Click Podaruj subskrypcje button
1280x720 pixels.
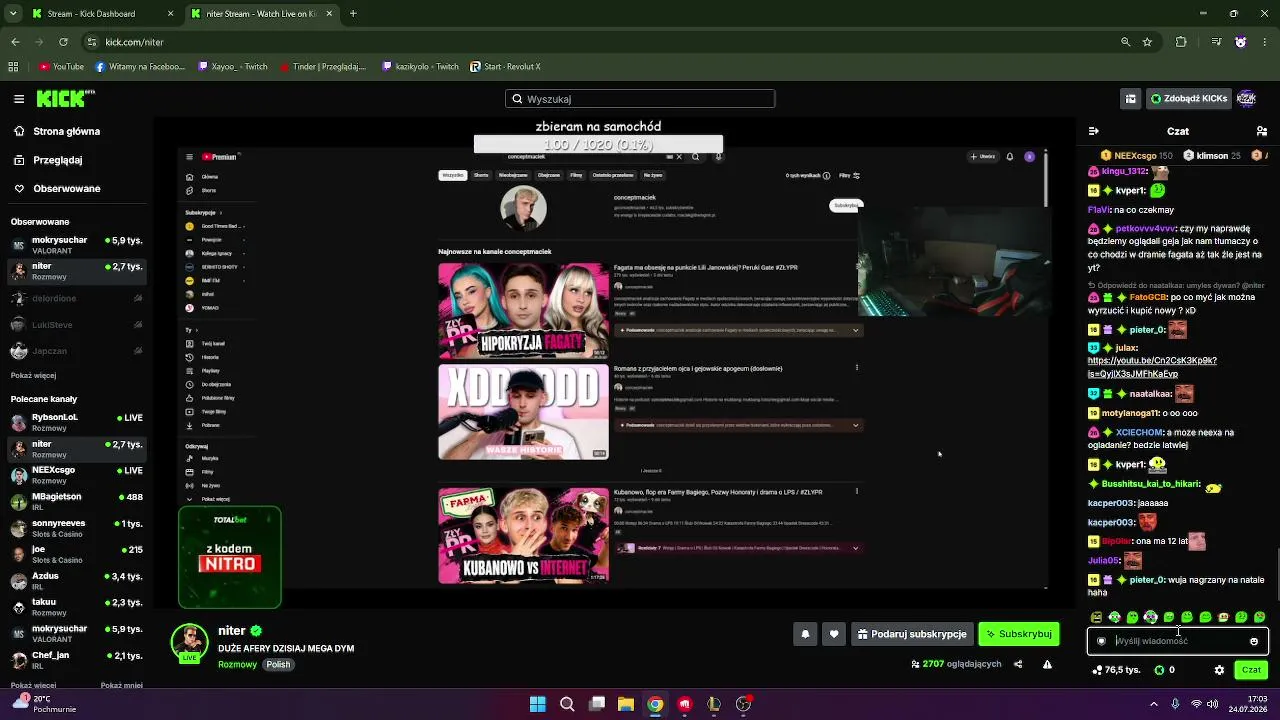[x=911, y=634]
